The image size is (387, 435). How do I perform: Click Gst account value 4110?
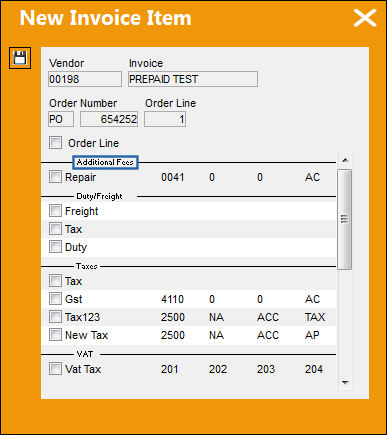(x=172, y=299)
